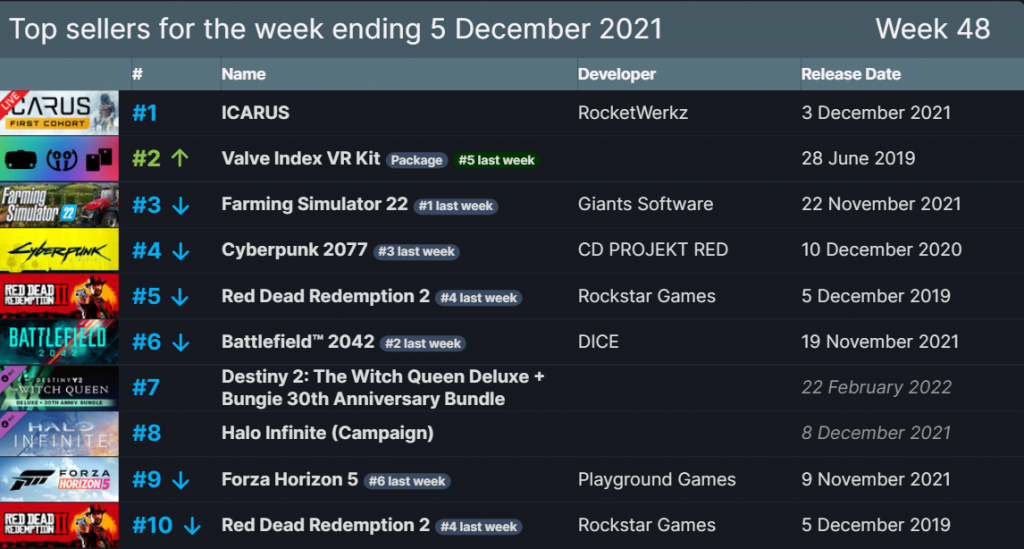Open the Battlefield 2042 thumbnail
This screenshot has width=1024, height=549.
pos(59,342)
